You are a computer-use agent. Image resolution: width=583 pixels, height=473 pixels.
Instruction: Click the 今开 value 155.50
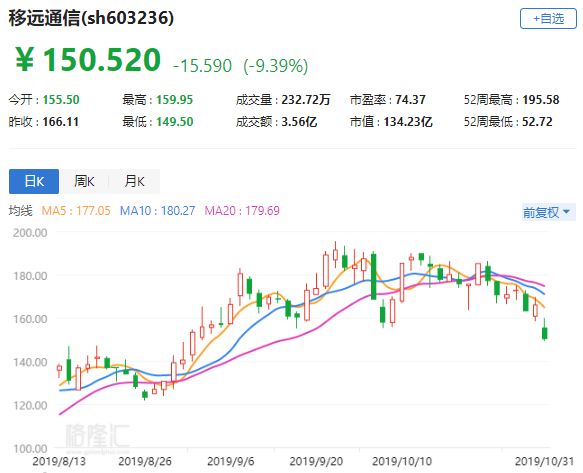[61, 100]
